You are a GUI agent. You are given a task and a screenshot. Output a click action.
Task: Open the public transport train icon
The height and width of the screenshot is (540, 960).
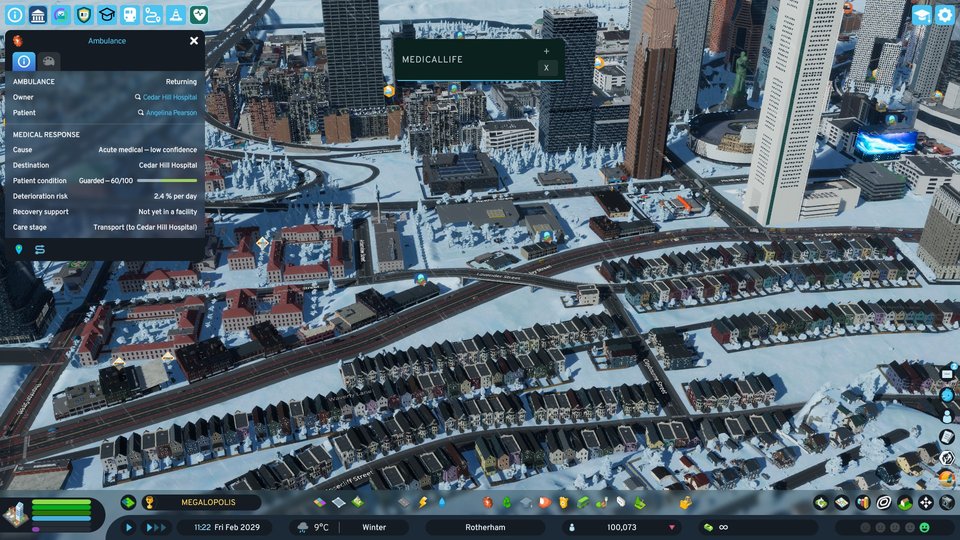(x=130, y=14)
